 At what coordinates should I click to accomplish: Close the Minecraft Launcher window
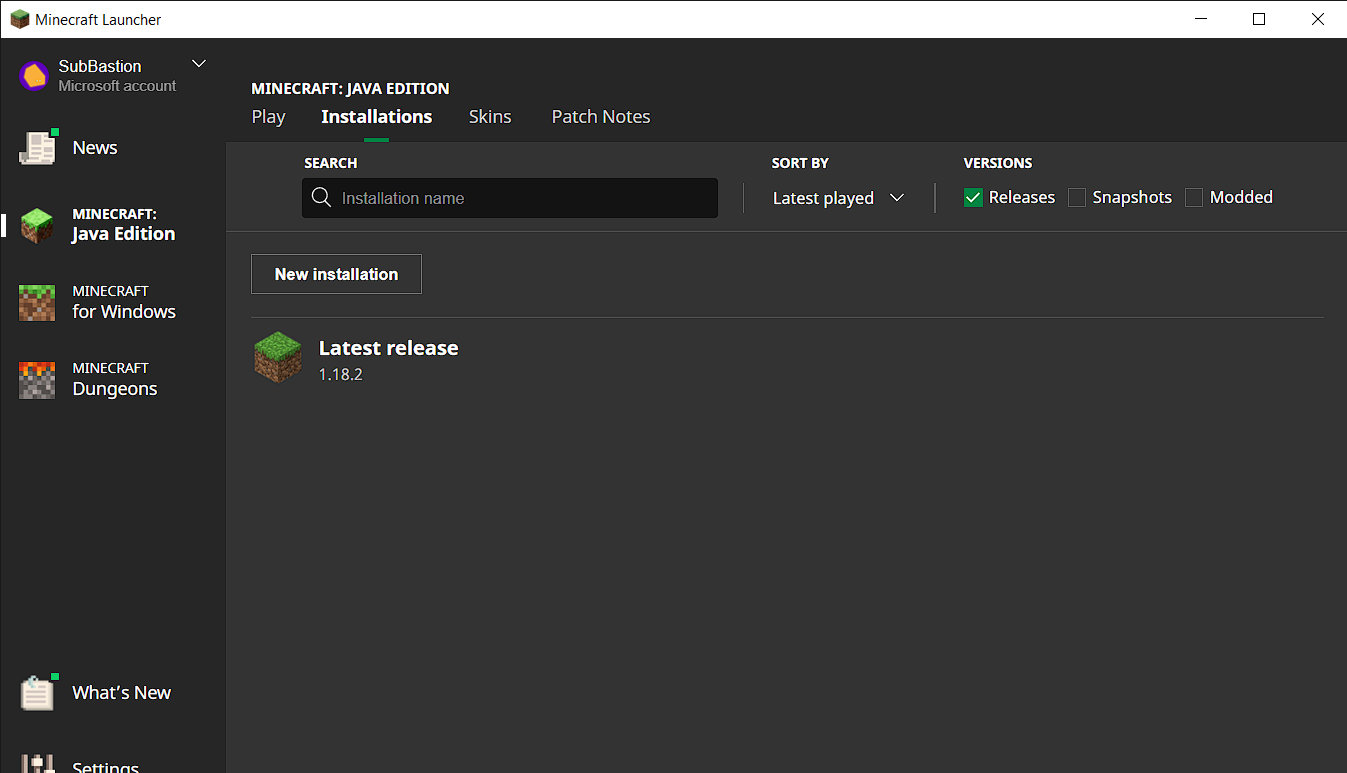tap(1317, 19)
